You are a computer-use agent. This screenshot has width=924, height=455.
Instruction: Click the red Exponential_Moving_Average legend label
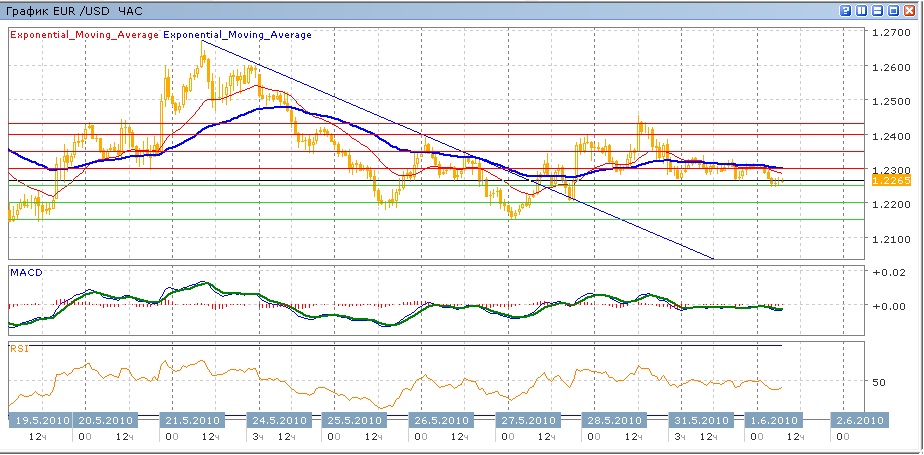(84, 34)
